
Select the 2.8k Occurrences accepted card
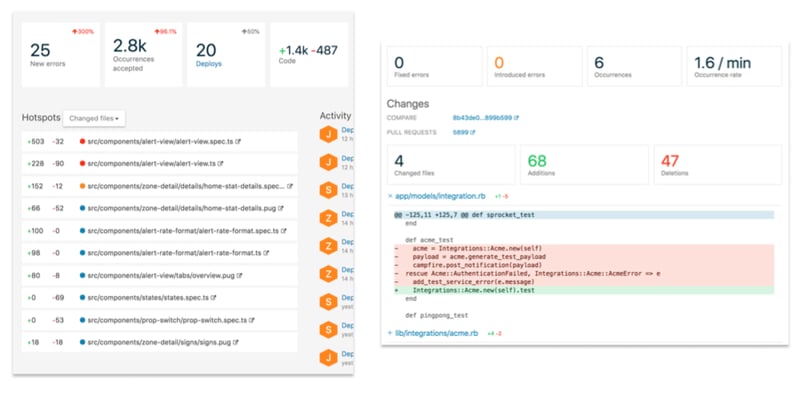143,55
